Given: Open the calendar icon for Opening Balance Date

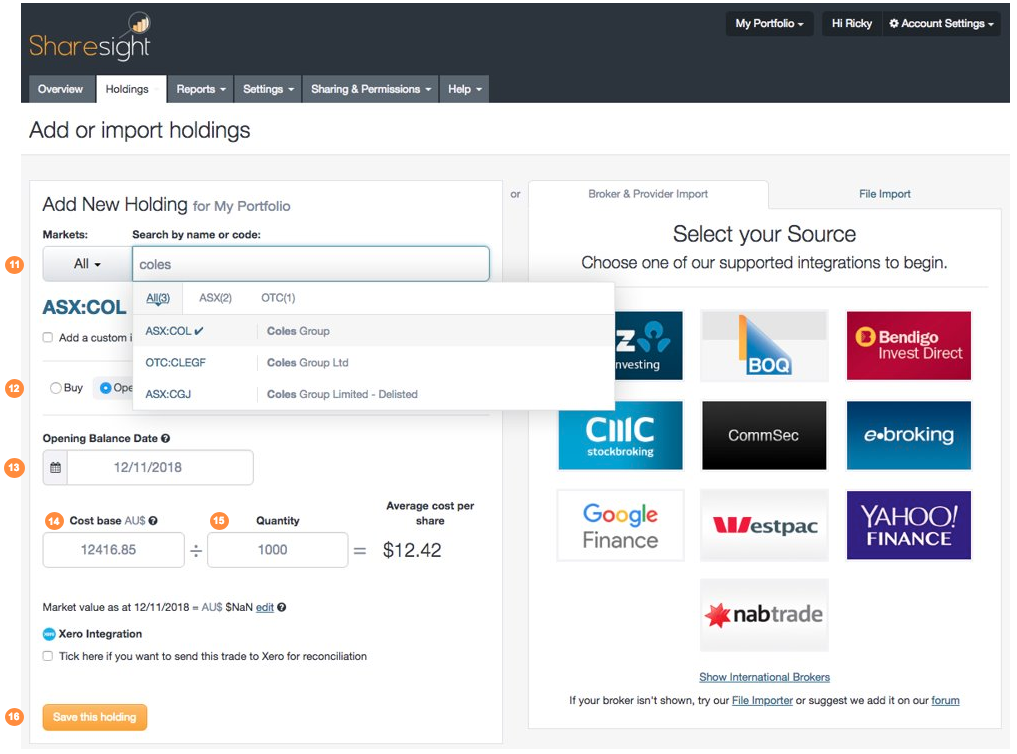Looking at the screenshot, I should click(55, 467).
